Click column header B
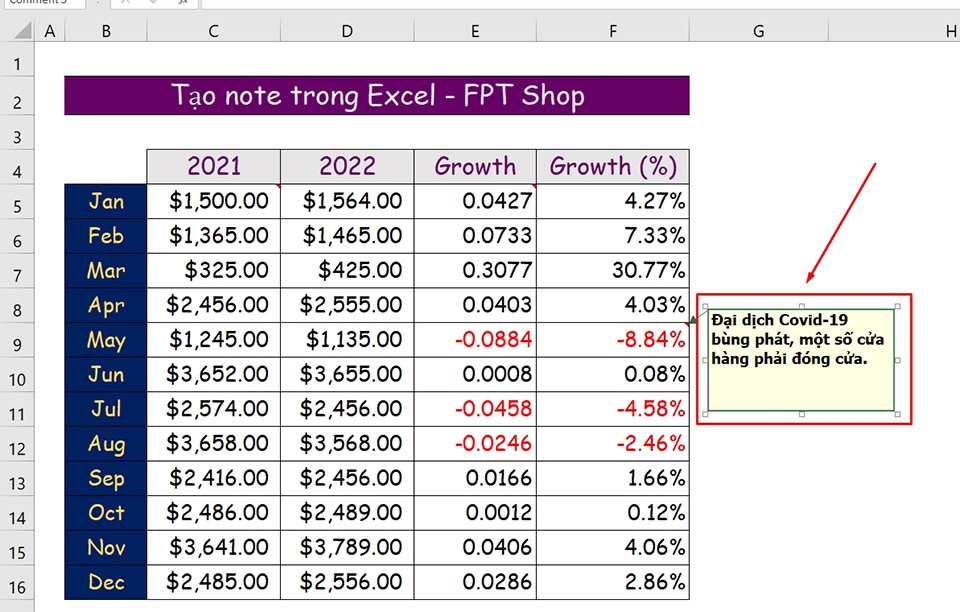Viewport: 960px width, 612px height. coord(105,30)
